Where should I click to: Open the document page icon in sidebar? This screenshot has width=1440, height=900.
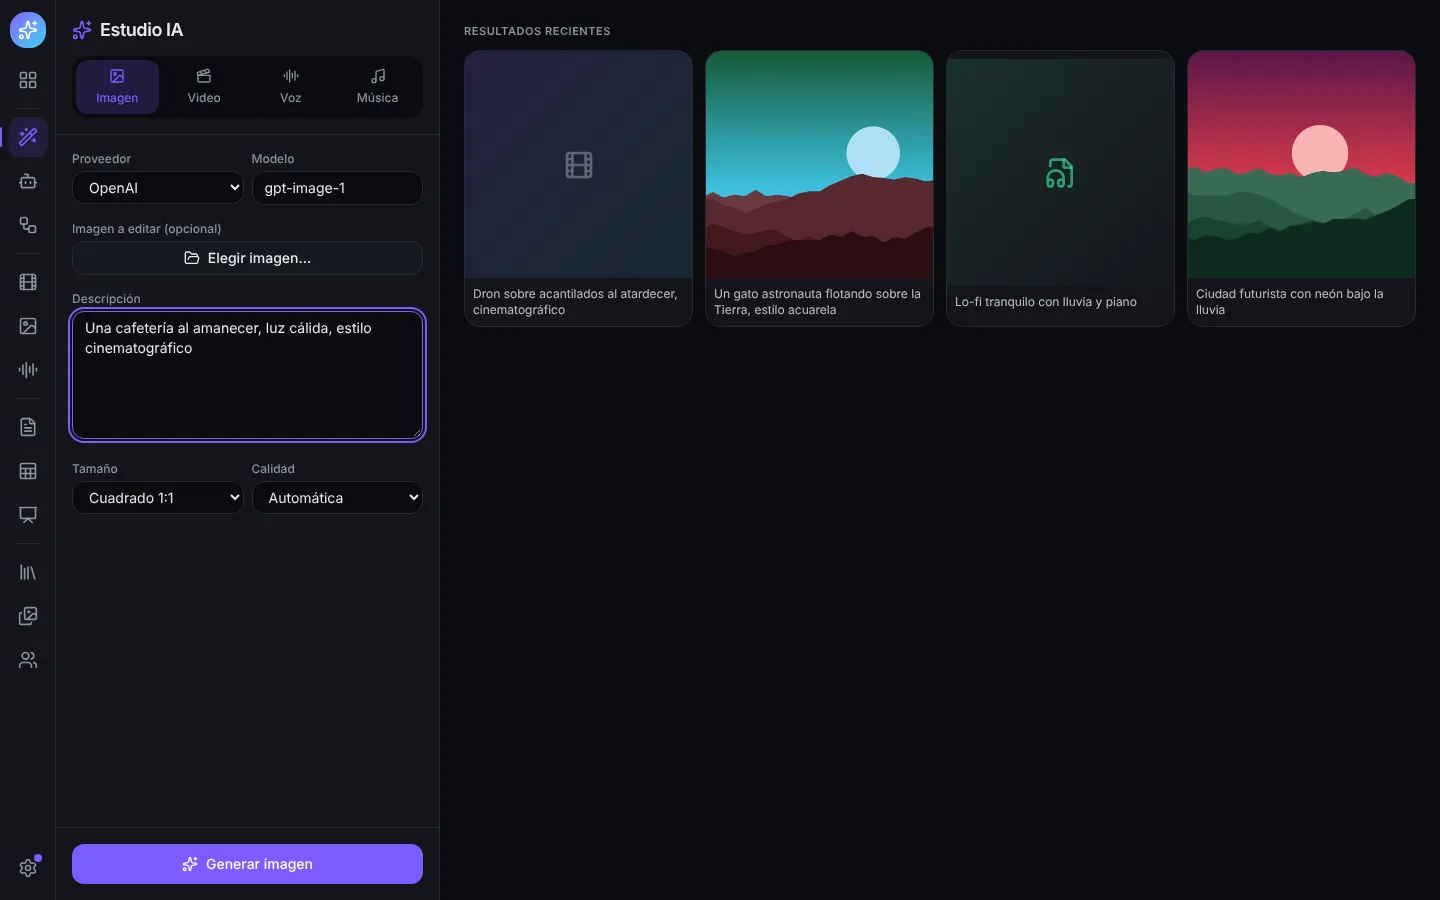28,427
